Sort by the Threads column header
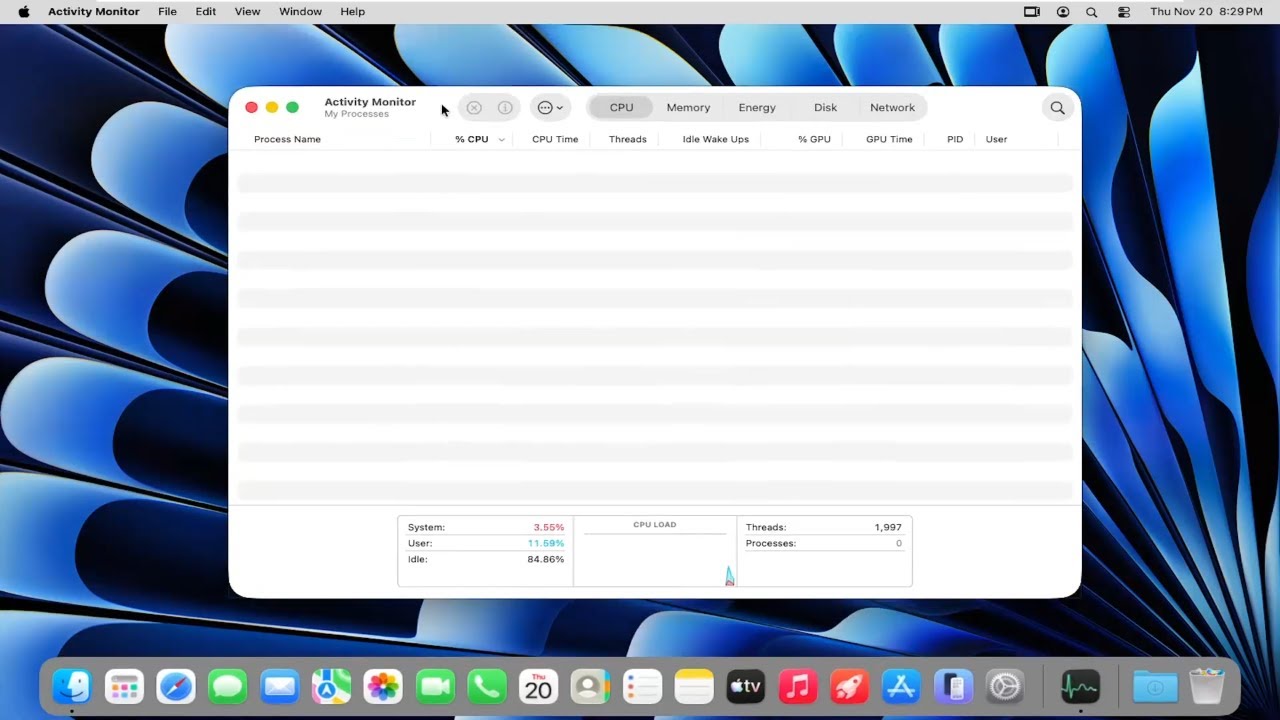This screenshot has height=720, width=1280. (x=628, y=139)
